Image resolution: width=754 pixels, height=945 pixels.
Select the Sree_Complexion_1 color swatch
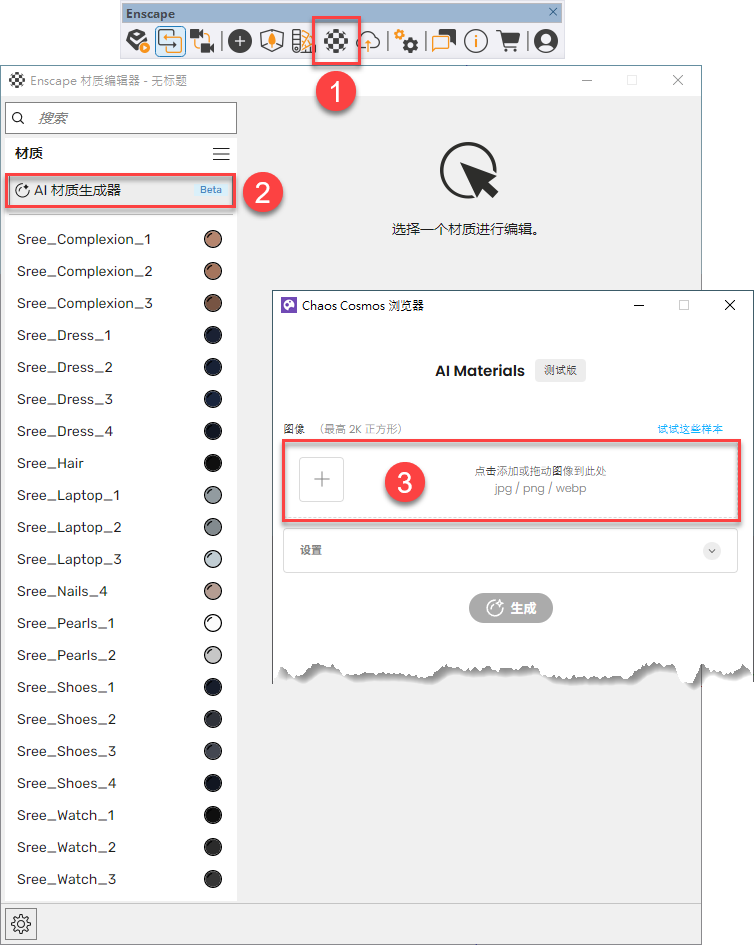[x=212, y=239]
